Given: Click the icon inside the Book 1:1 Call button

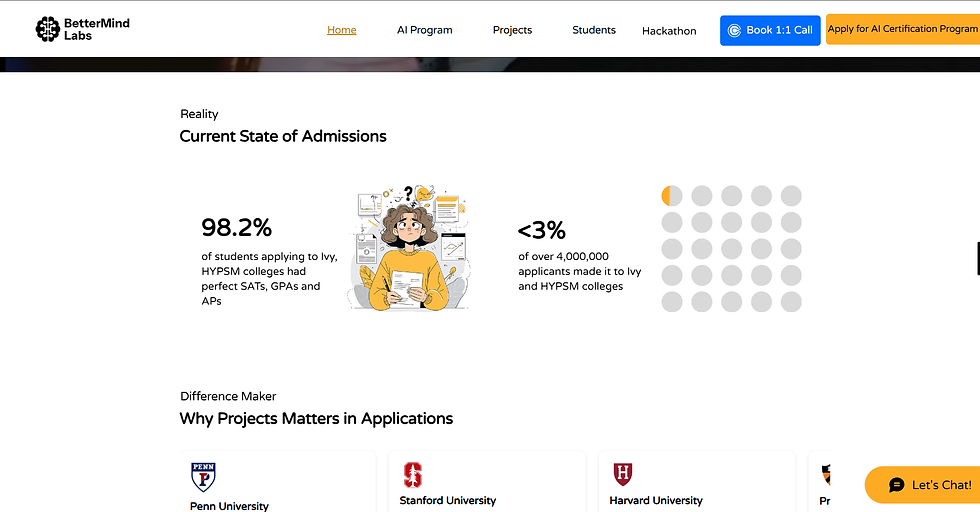Looking at the screenshot, I should [734, 31].
